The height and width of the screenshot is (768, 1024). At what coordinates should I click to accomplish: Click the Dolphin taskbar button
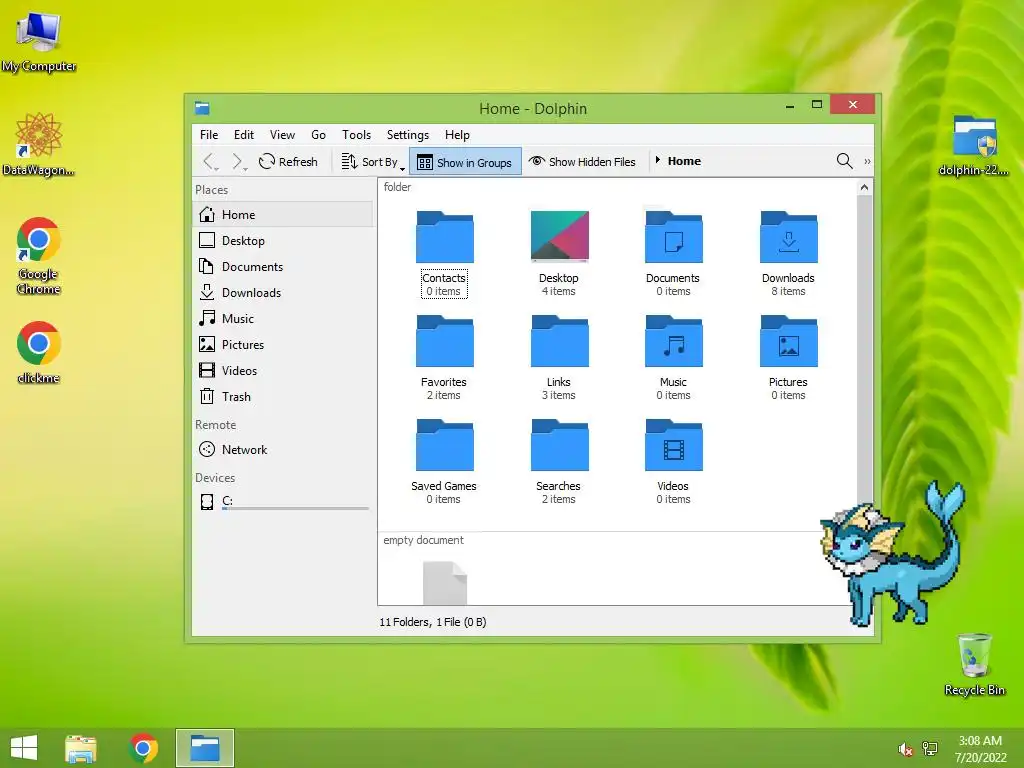click(205, 748)
